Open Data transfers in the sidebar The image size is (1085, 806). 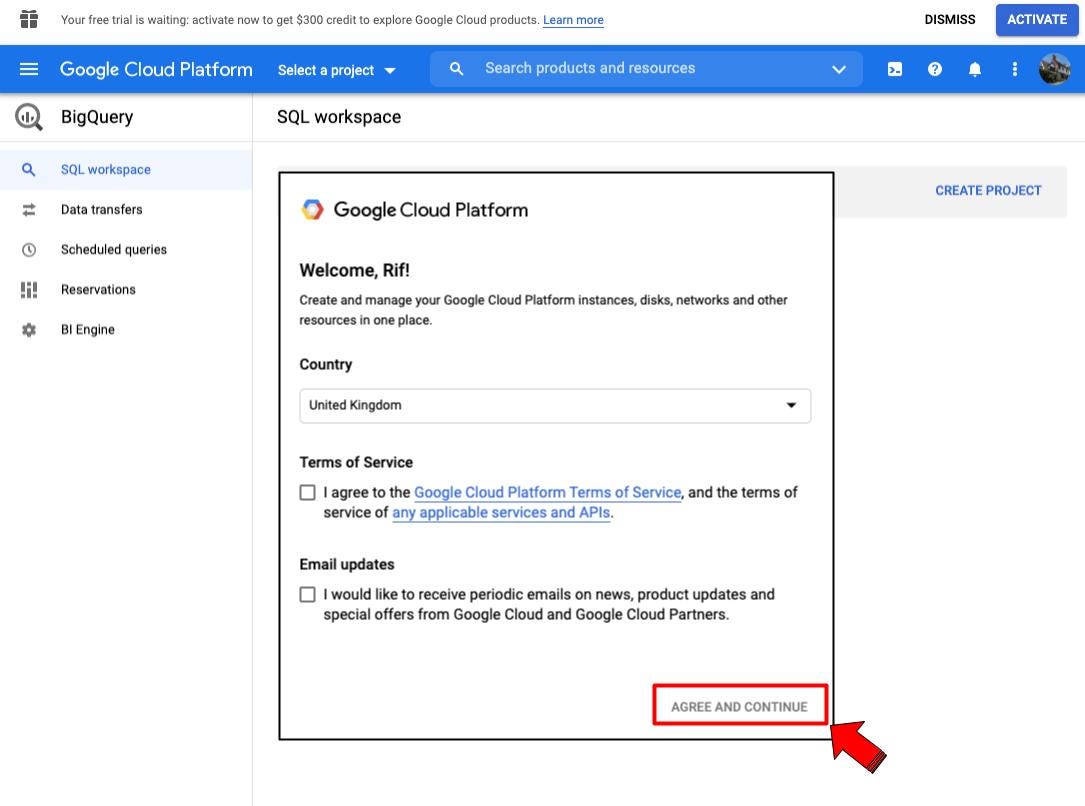pyautogui.click(x=126, y=210)
